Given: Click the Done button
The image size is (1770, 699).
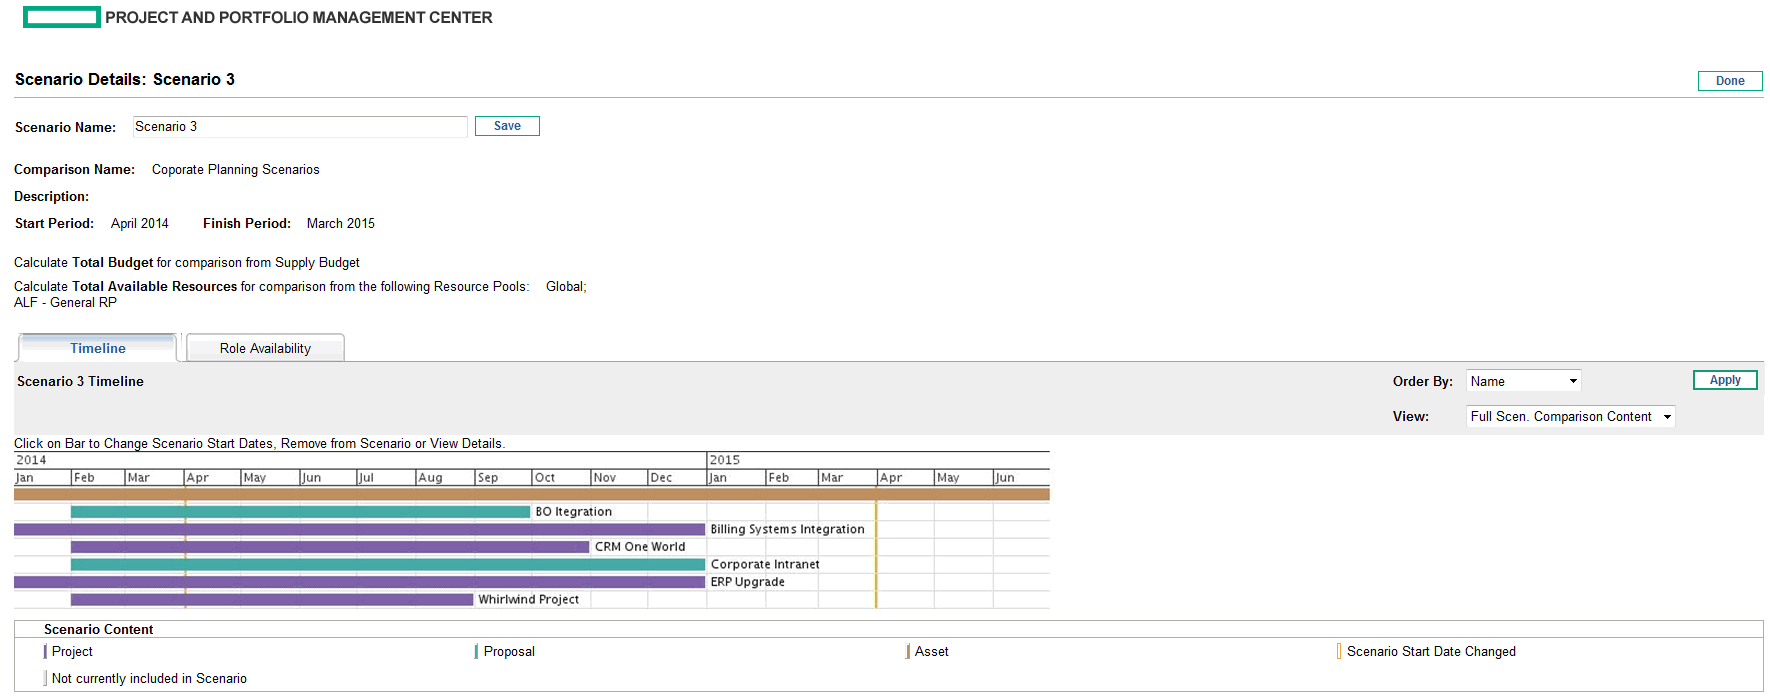Looking at the screenshot, I should [1729, 81].
